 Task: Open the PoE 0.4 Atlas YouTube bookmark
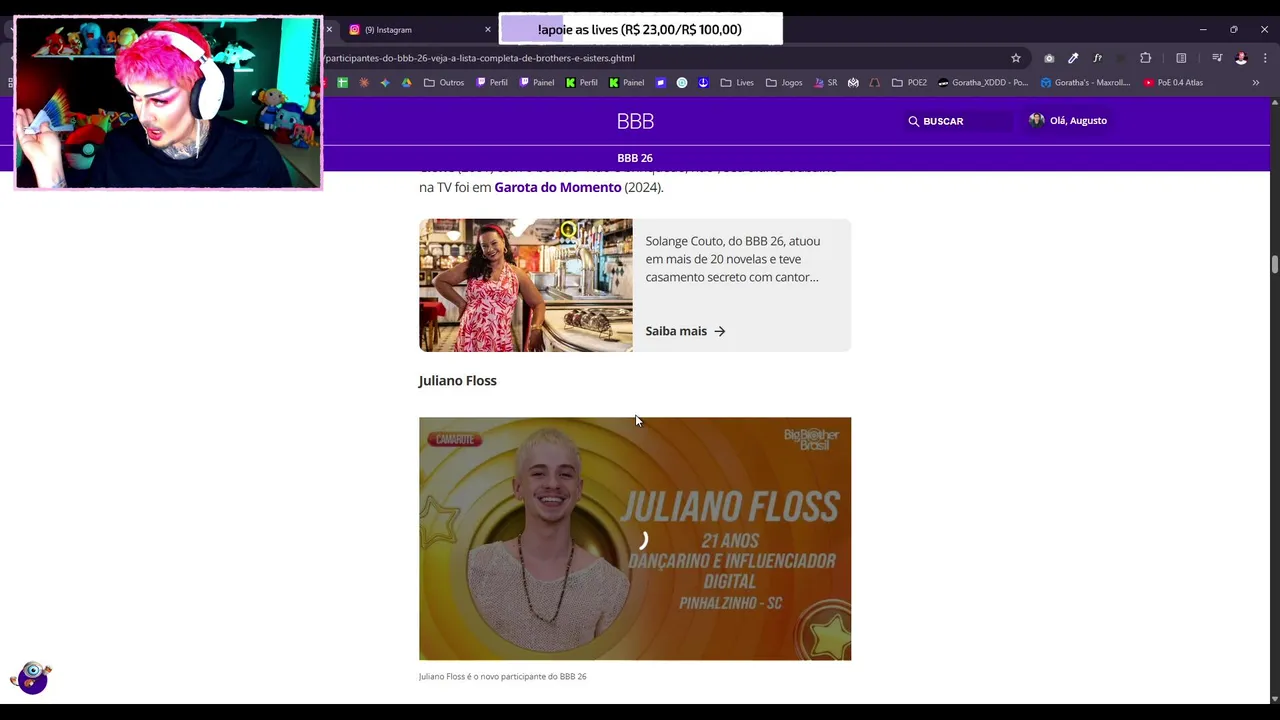[1174, 83]
